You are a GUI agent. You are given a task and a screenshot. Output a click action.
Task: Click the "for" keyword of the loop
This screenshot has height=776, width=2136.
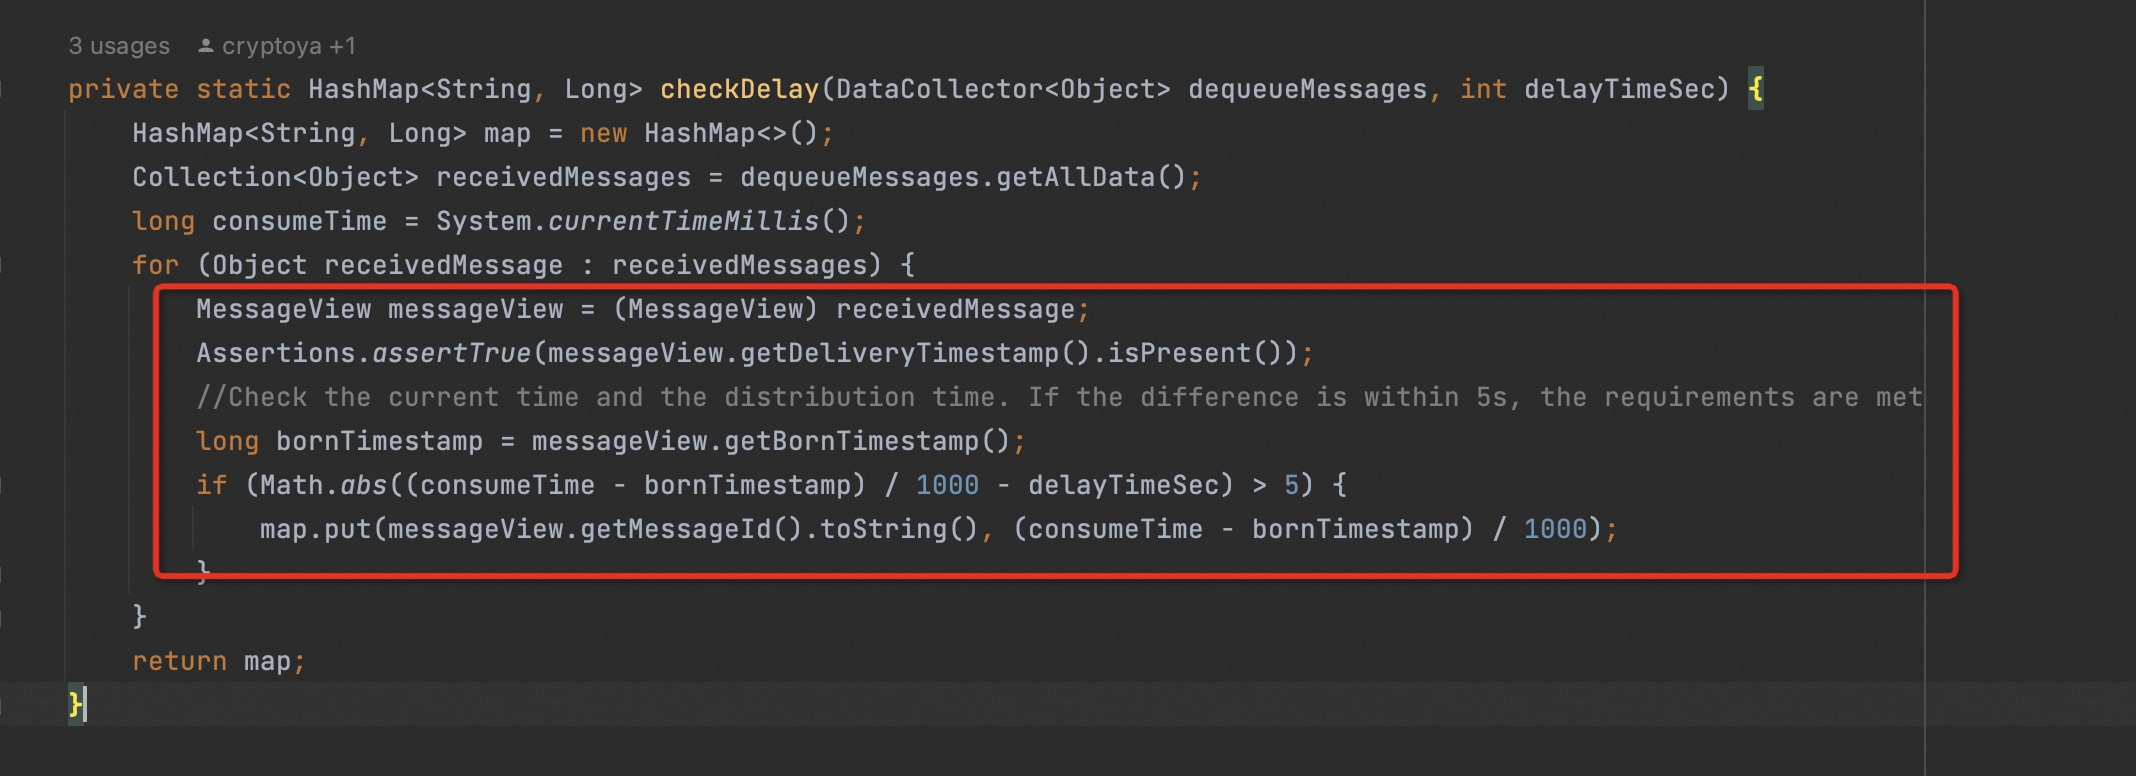tap(156, 265)
